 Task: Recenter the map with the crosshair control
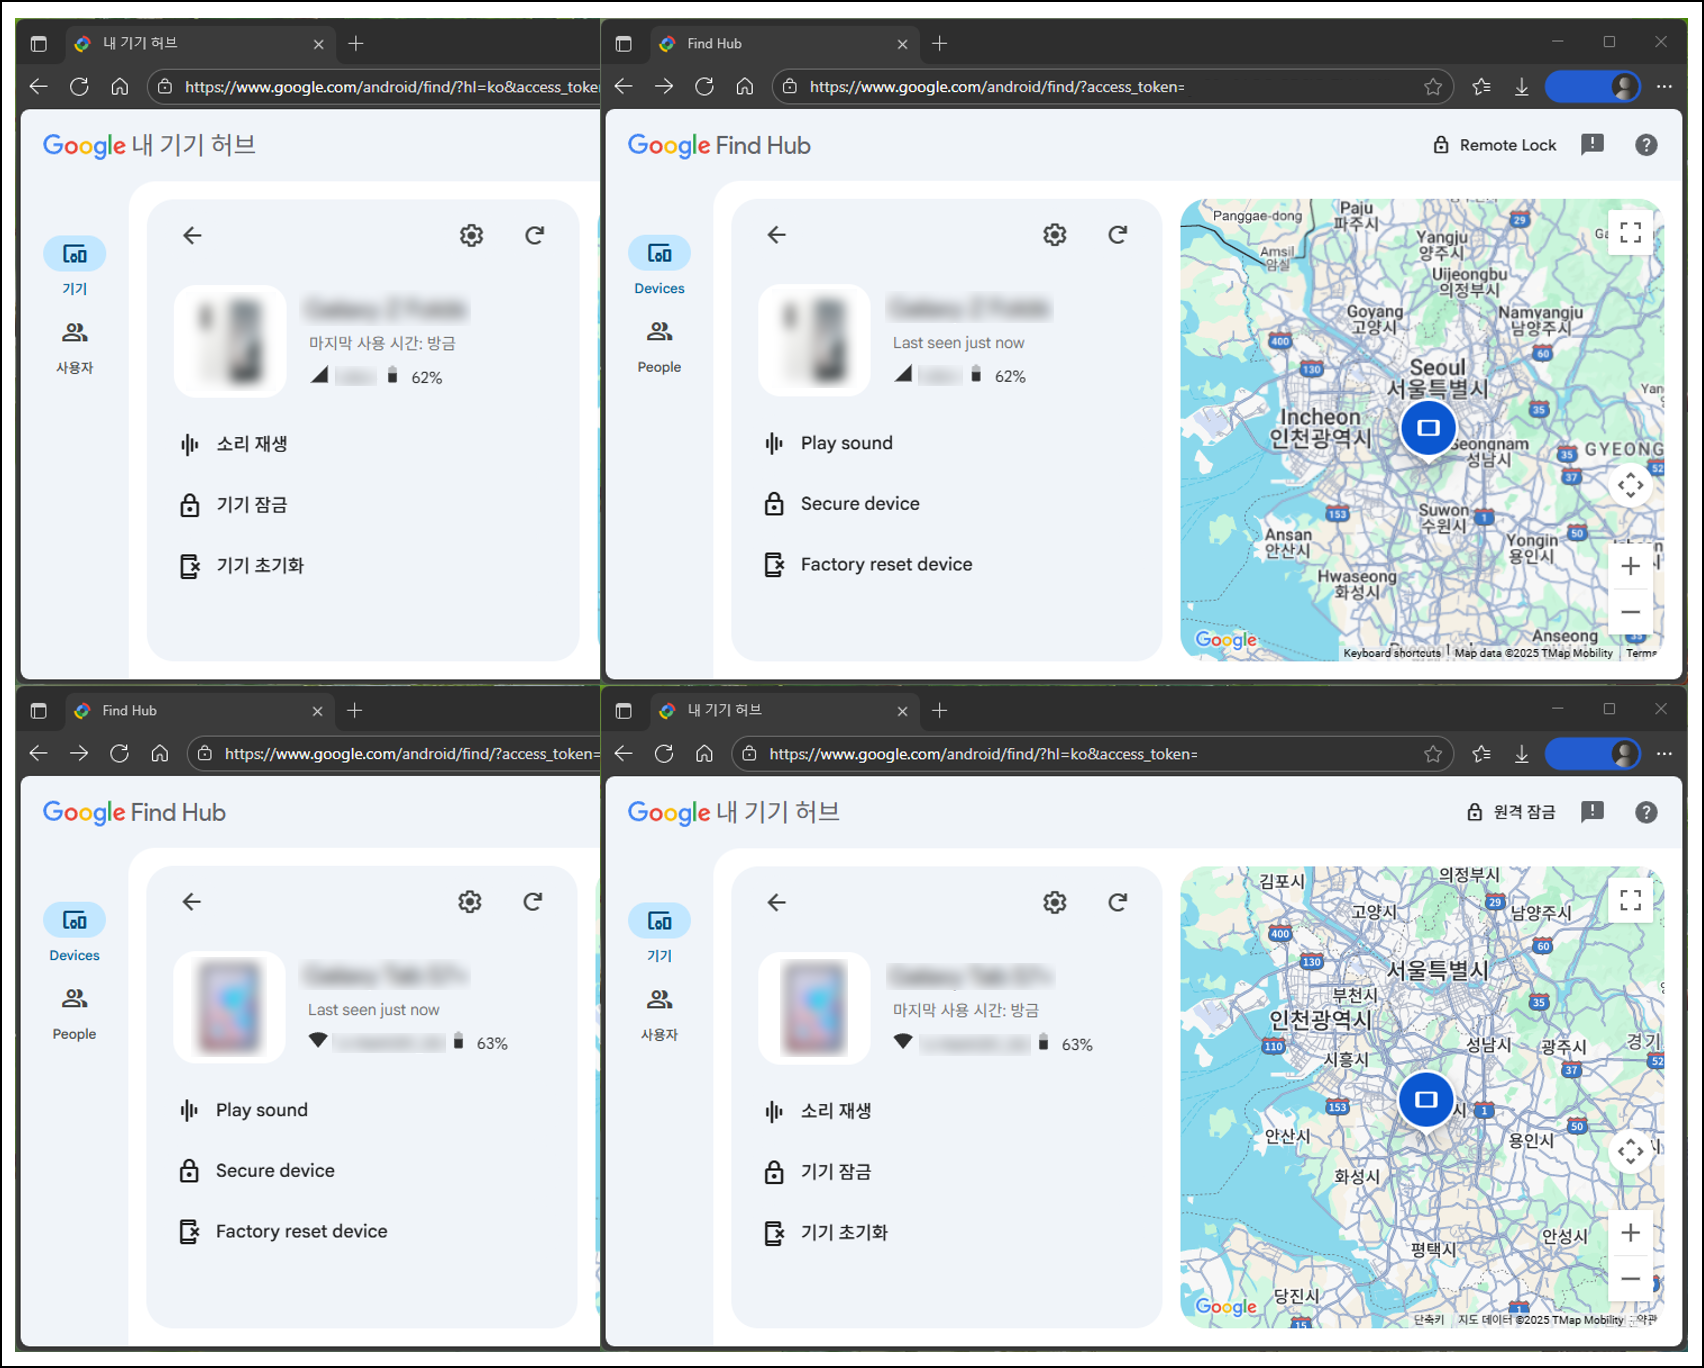click(1630, 485)
